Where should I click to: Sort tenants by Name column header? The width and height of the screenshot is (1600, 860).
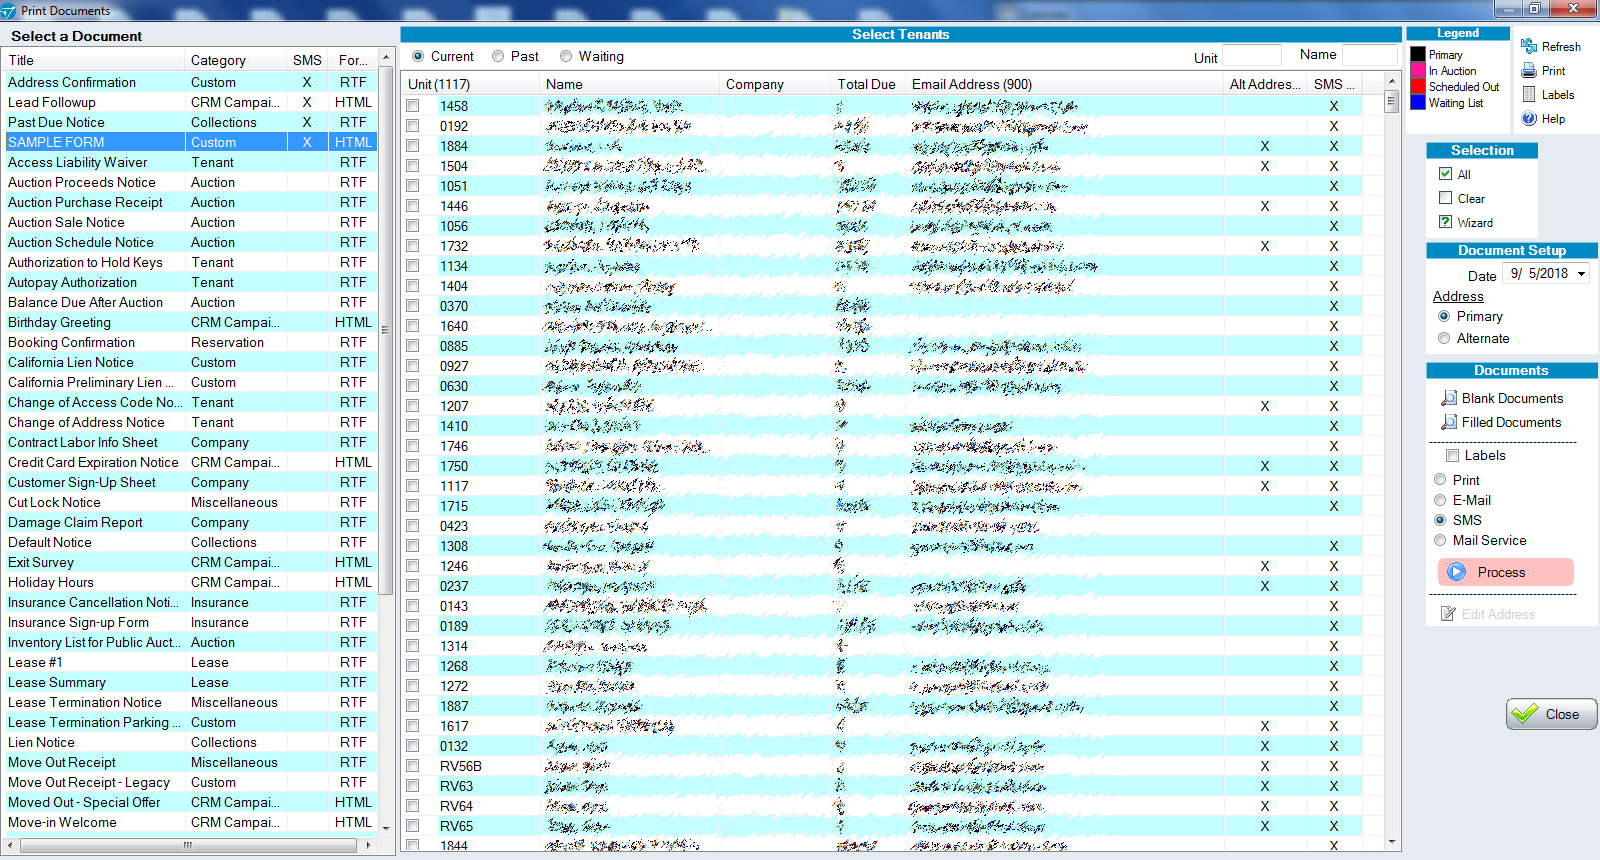coord(630,84)
